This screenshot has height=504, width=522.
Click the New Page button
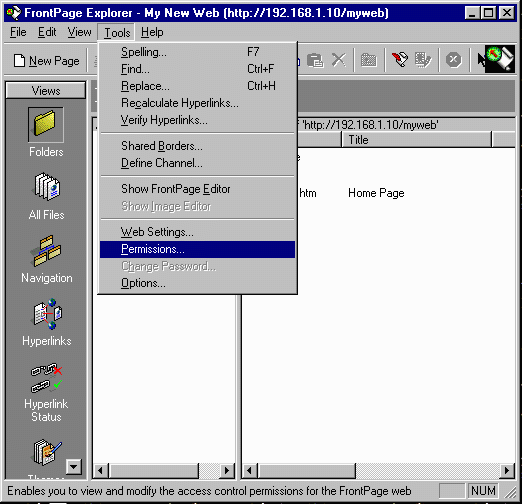coord(46,61)
